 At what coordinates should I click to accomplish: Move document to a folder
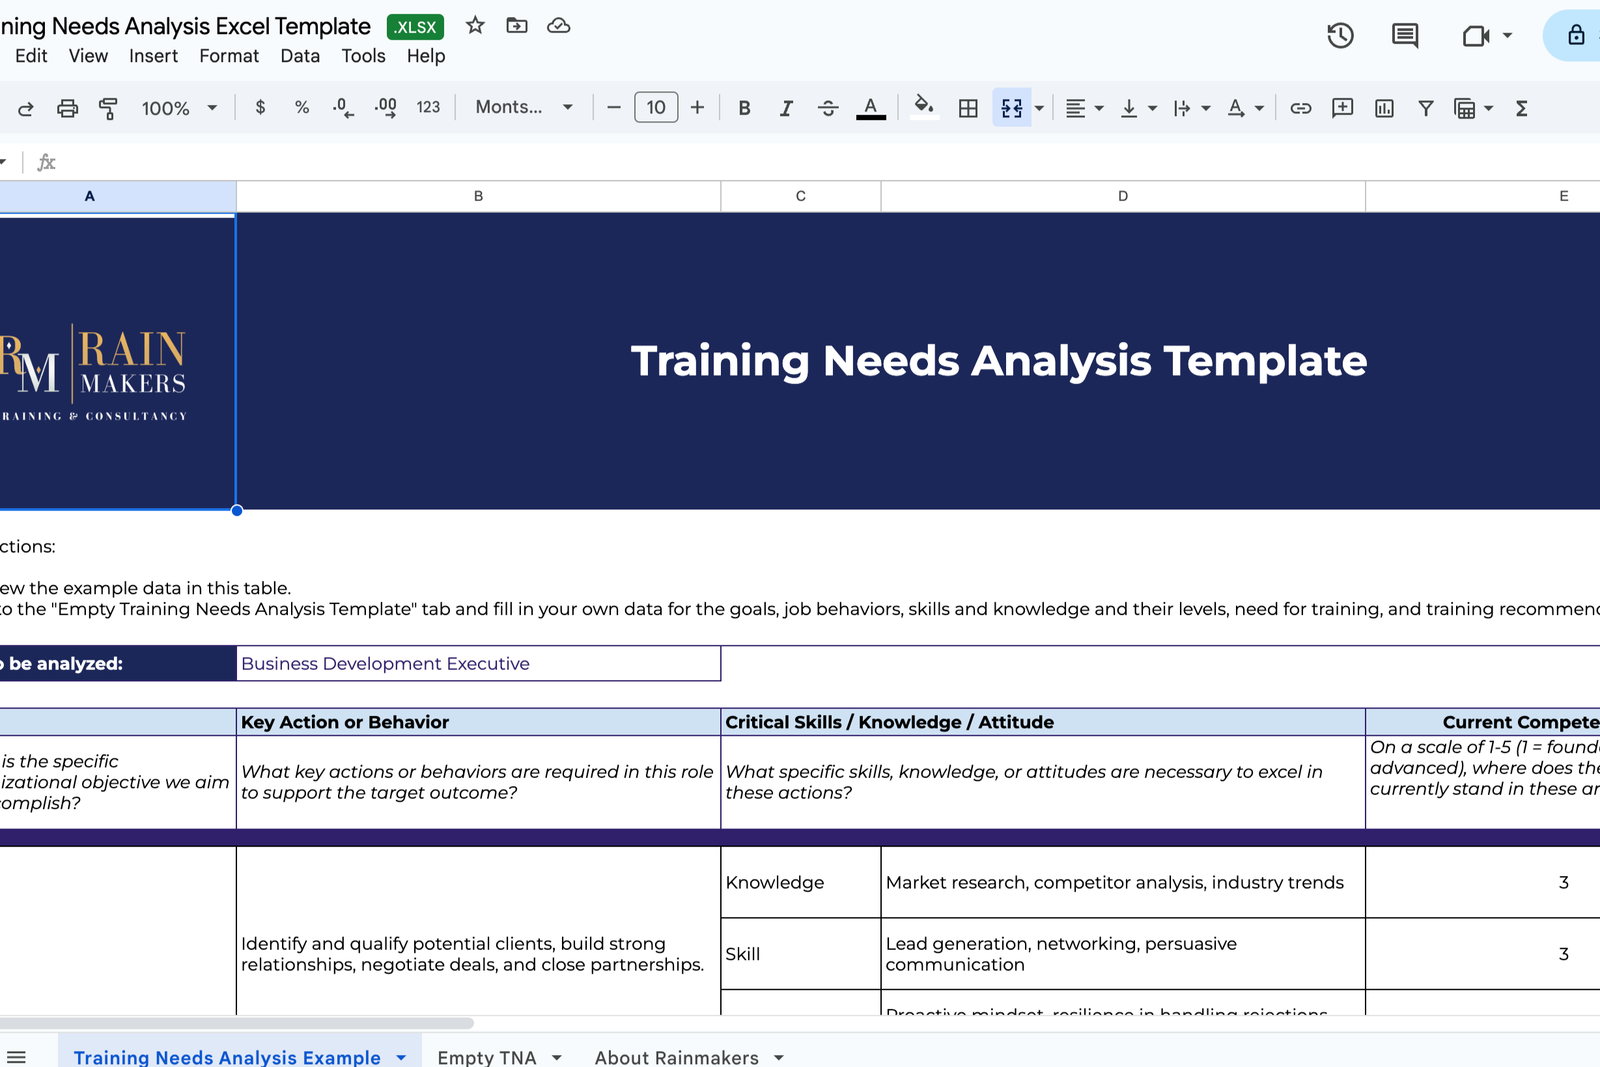(x=517, y=26)
